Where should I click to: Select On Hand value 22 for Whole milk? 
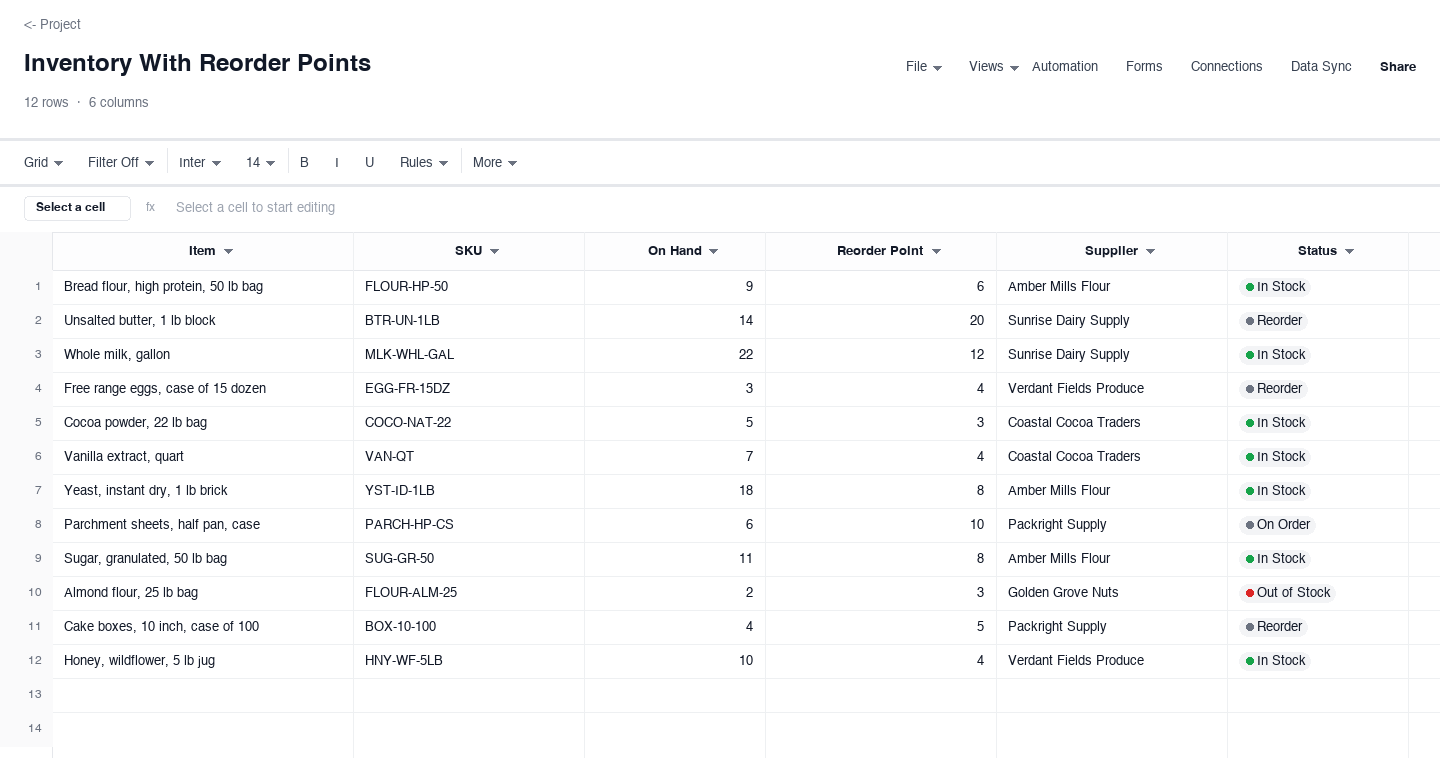click(x=675, y=355)
